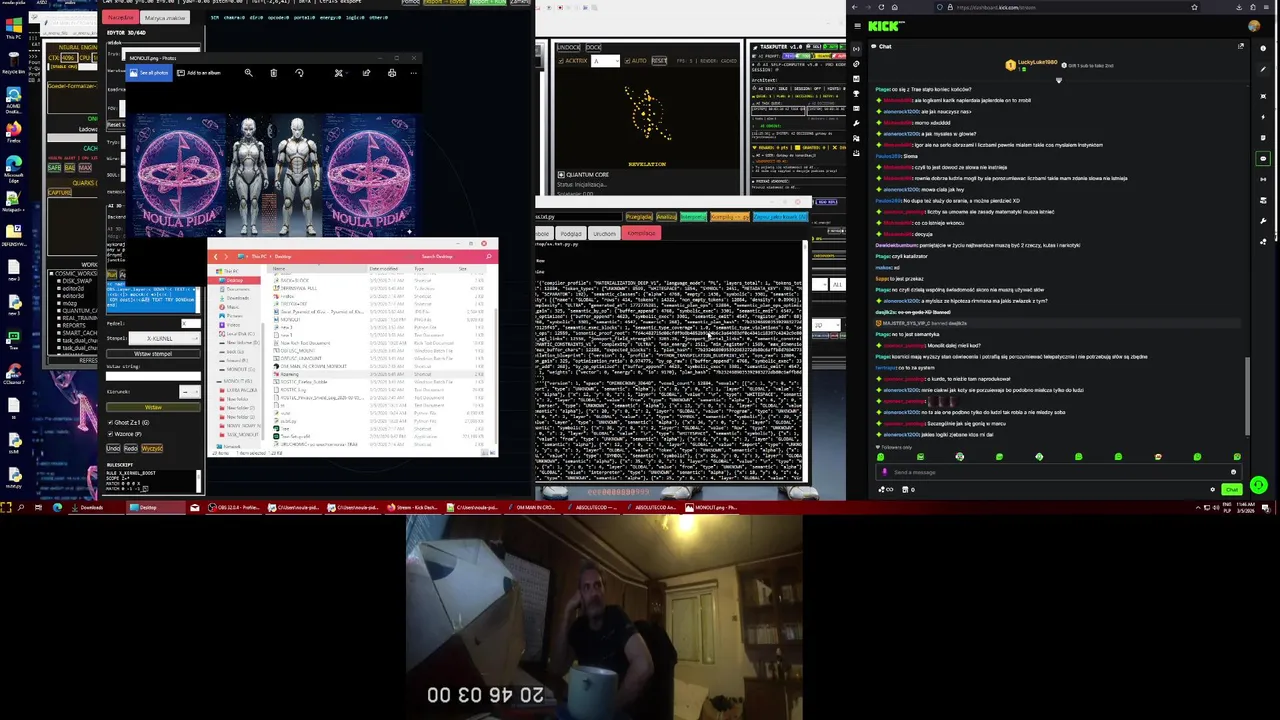
Task: Analizuj button
Action: pos(666,217)
